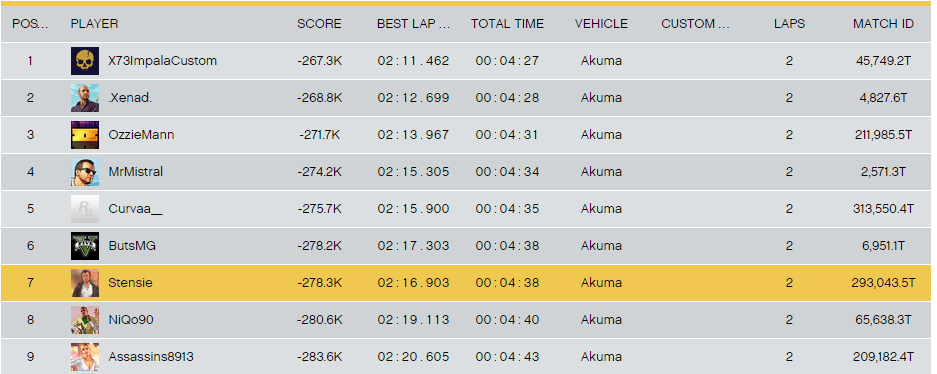The image size is (937, 374).
Task: Select the highlighted Stensie row
Action: click(x=466, y=283)
